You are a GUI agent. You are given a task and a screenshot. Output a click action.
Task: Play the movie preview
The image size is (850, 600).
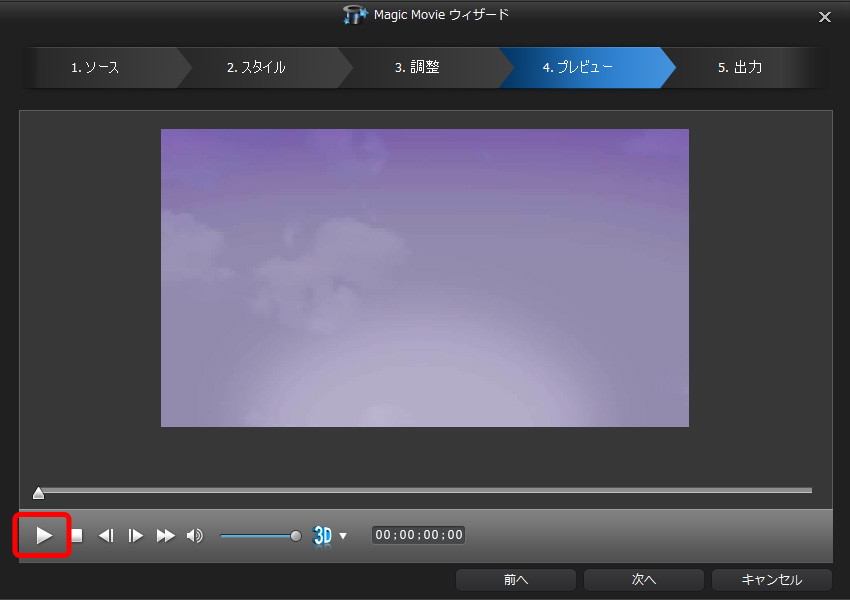pos(43,535)
